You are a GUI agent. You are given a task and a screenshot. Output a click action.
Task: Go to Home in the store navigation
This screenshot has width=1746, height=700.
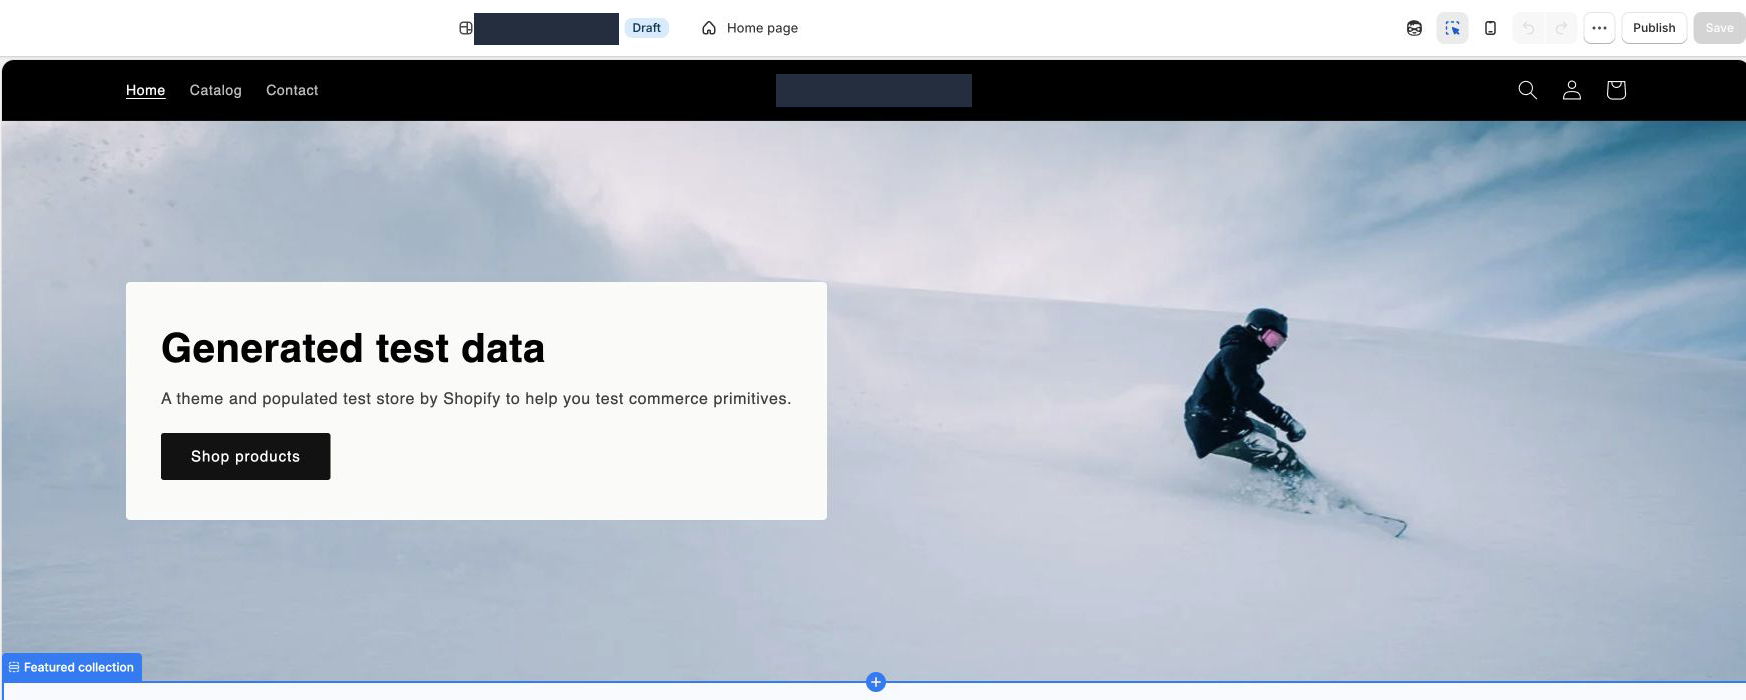[145, 90]
